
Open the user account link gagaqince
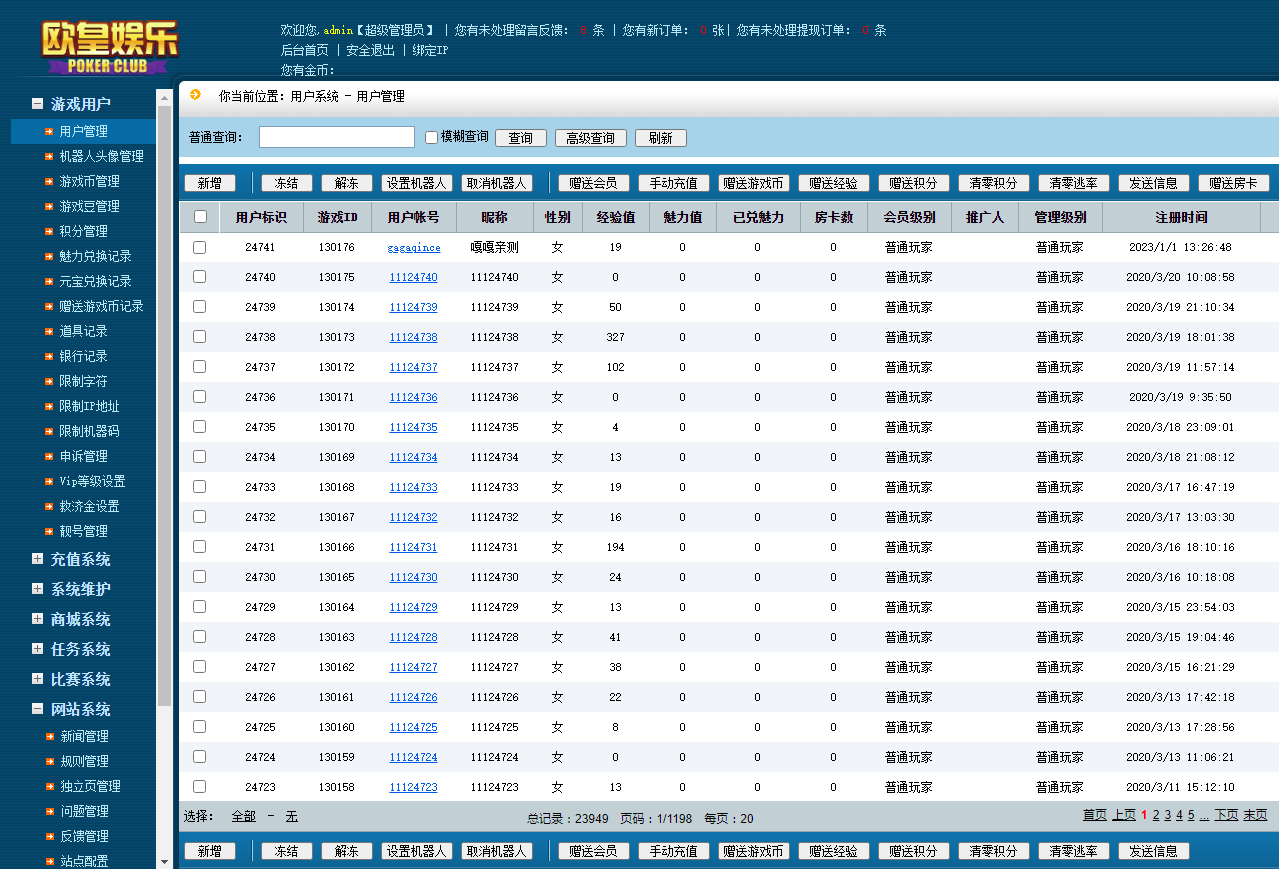413,248
